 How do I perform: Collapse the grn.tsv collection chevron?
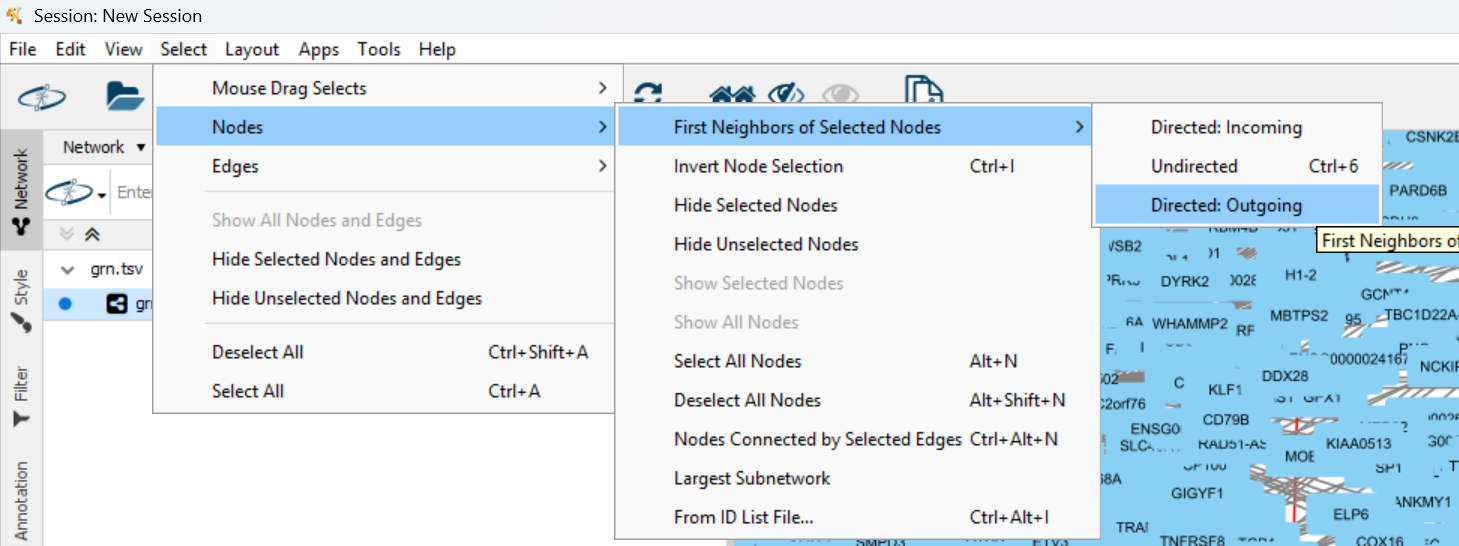pos(67,269)
